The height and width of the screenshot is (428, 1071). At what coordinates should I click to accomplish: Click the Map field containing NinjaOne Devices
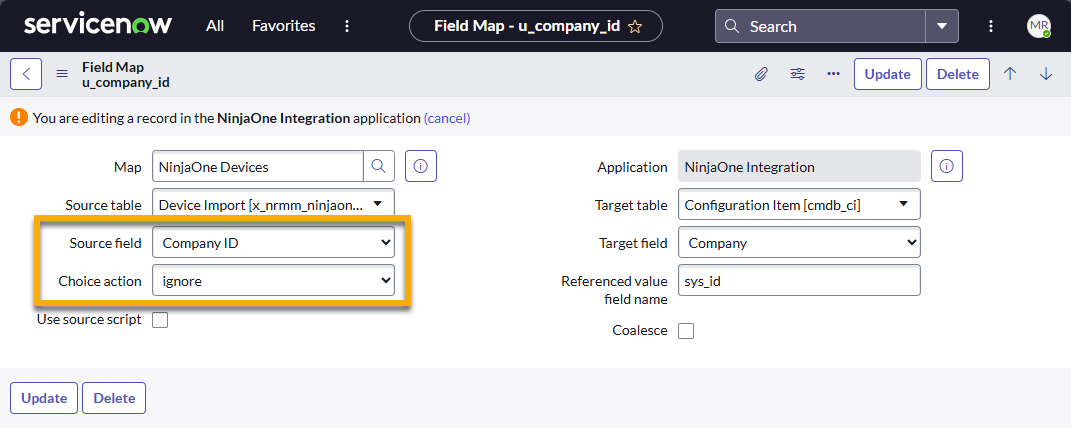pyautogui.click(x=258, y=167)
